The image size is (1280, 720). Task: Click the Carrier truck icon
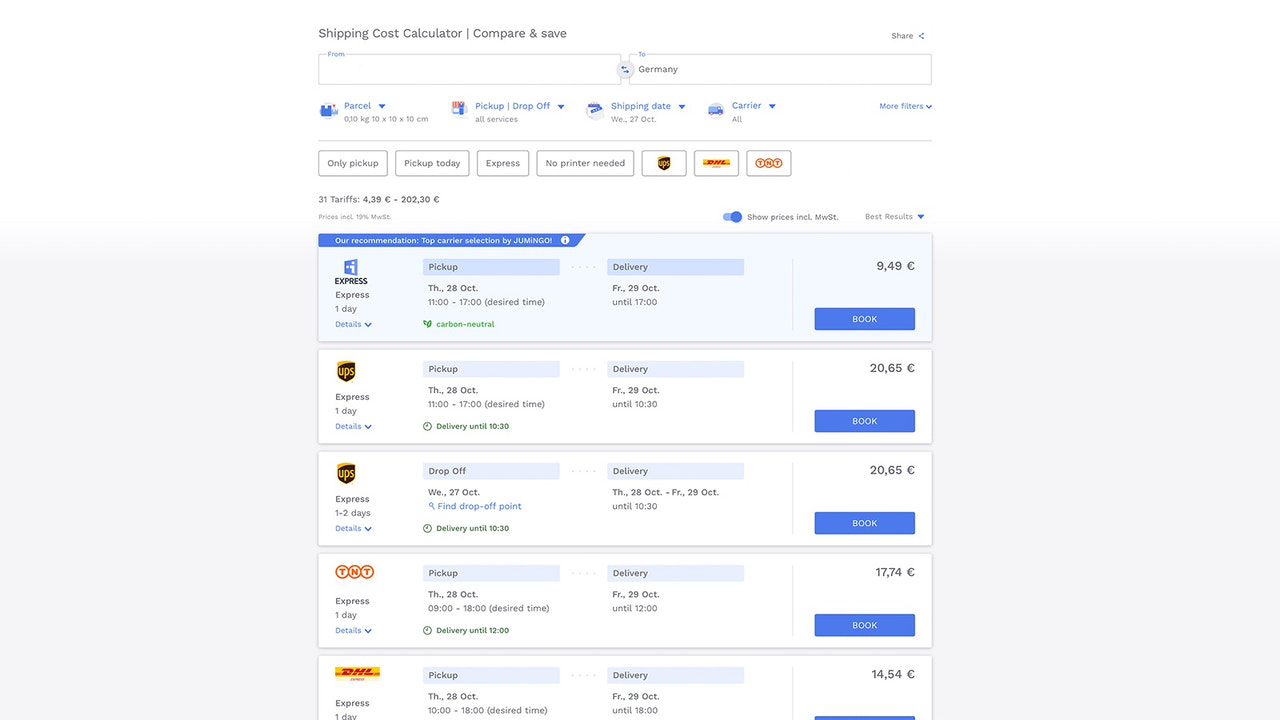pyautogui.click(x=715, y=111)
